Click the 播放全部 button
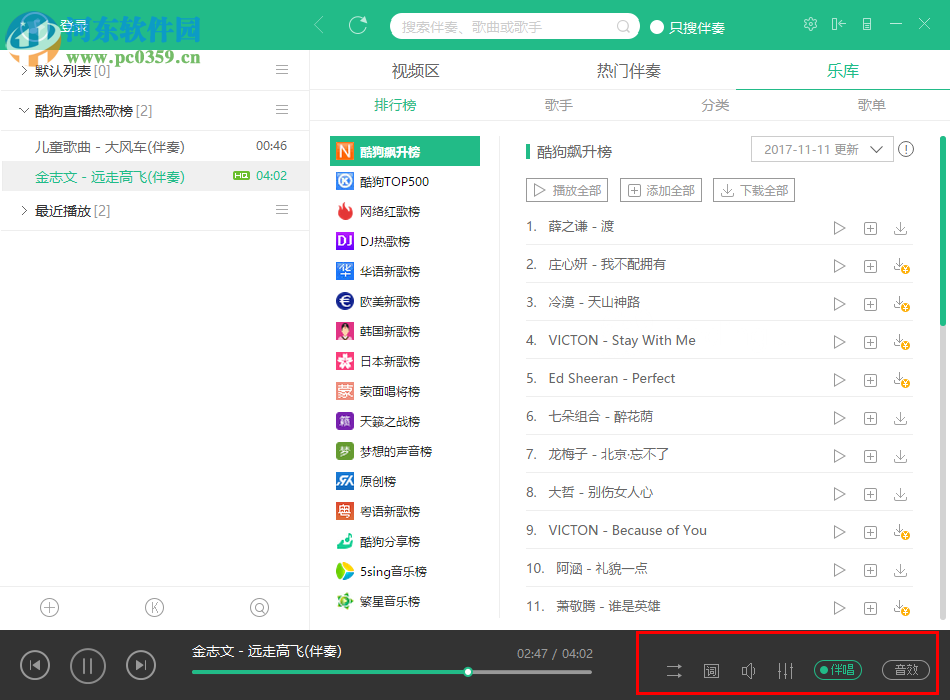This screenshot has height=700, width=950. (x=565, y=190)
